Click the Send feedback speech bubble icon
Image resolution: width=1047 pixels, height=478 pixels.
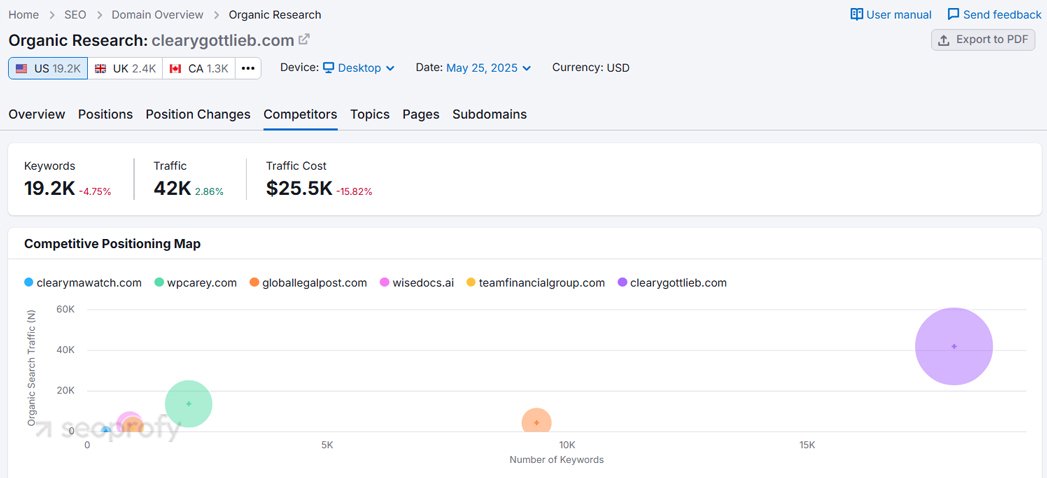[x=954, y=15]
